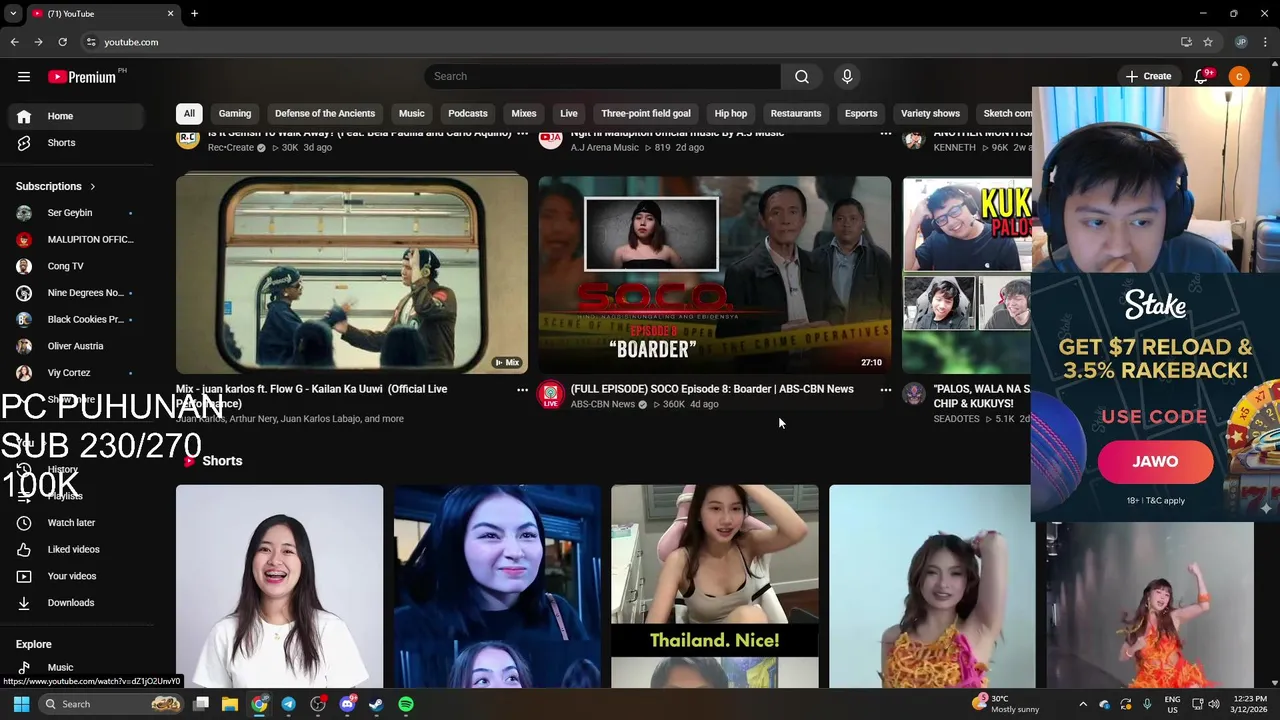Select the Variety shows chip
This screenshot has width=1280, height=720.
[x=930, y=113]
